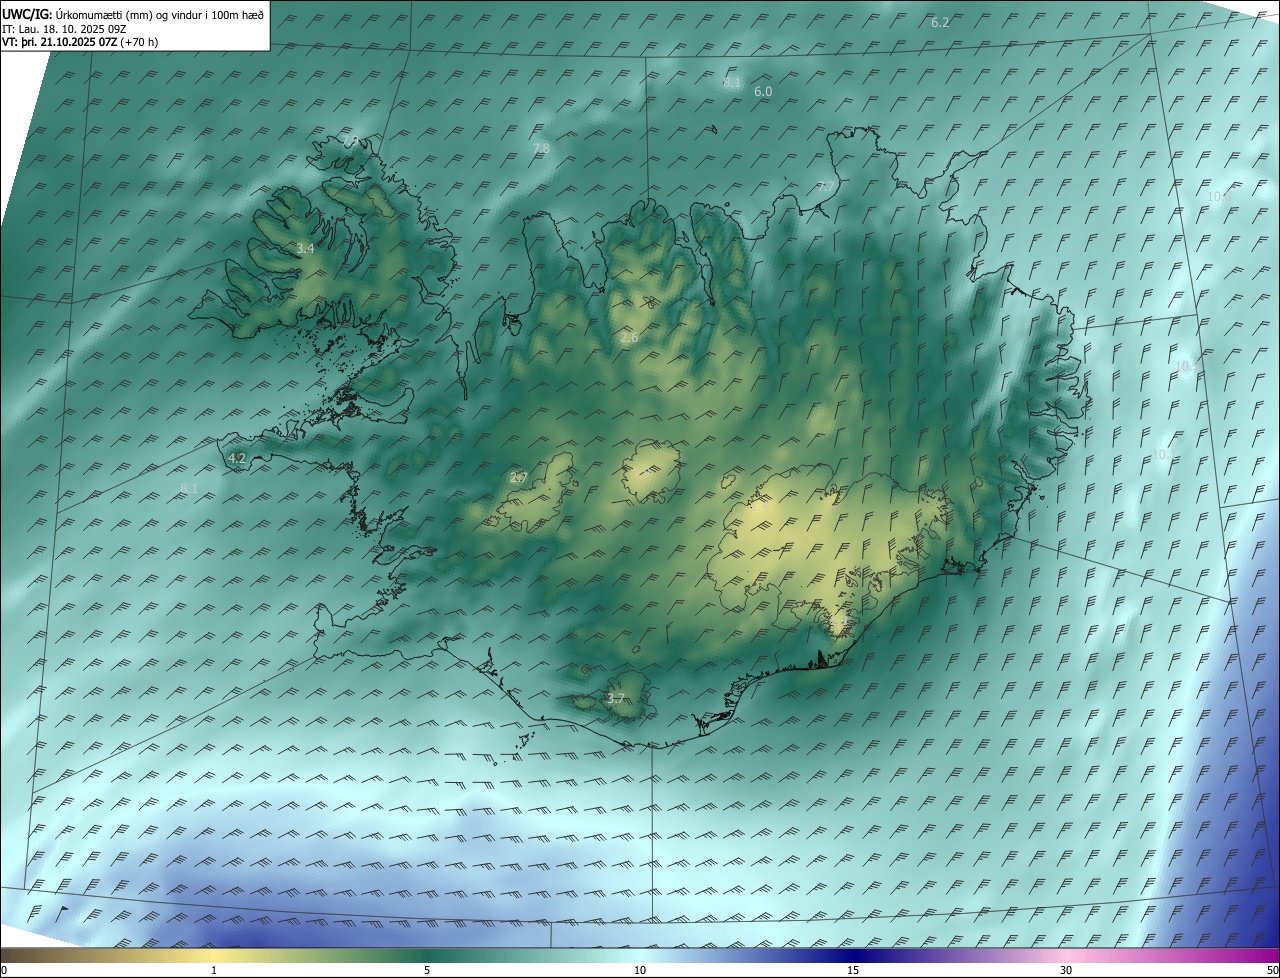Click the 30 tick on the color scale

[x=1066, y=970]
